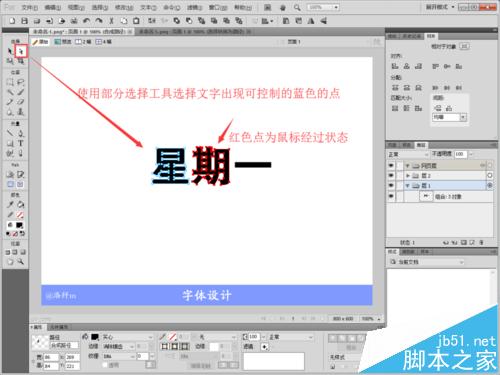Collapse layer 层 1 triangle
Screen dimensions: 500x375
tap(407, 186)
